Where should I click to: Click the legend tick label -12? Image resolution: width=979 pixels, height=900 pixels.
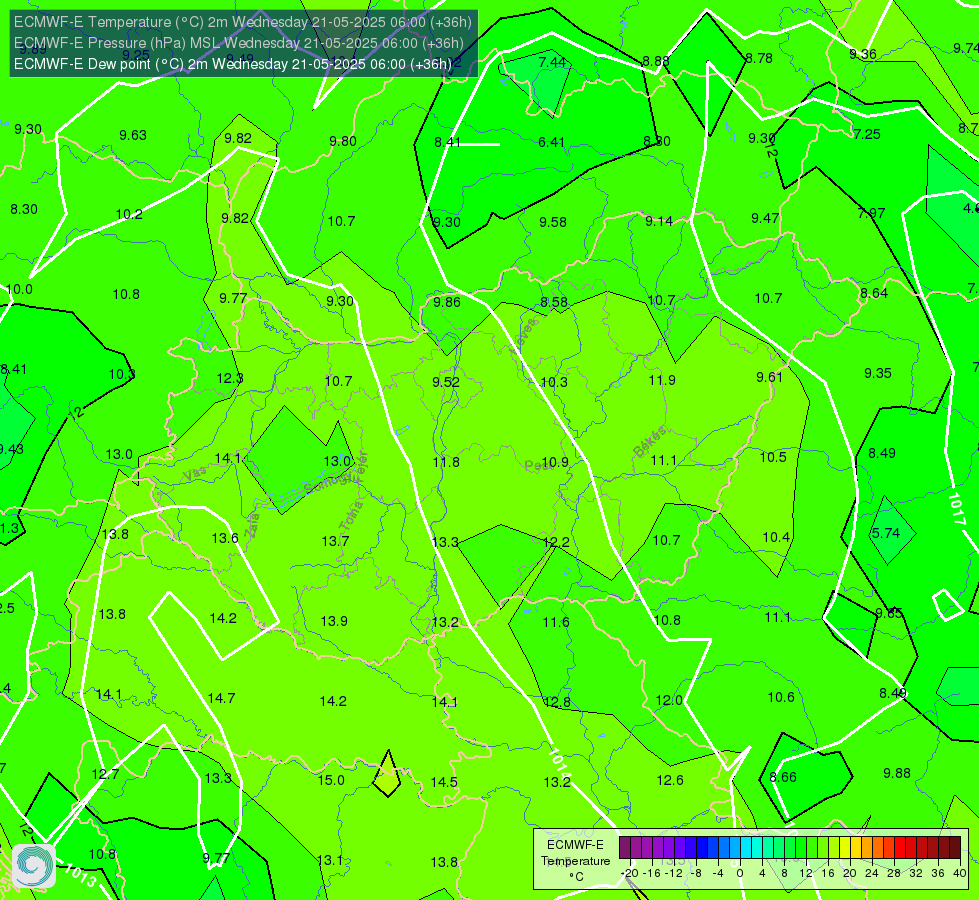tap(673, 873)
